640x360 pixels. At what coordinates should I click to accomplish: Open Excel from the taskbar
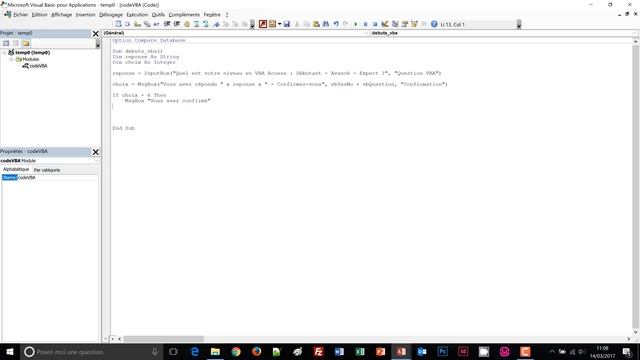pyautogui.click(x=360, y=351)
